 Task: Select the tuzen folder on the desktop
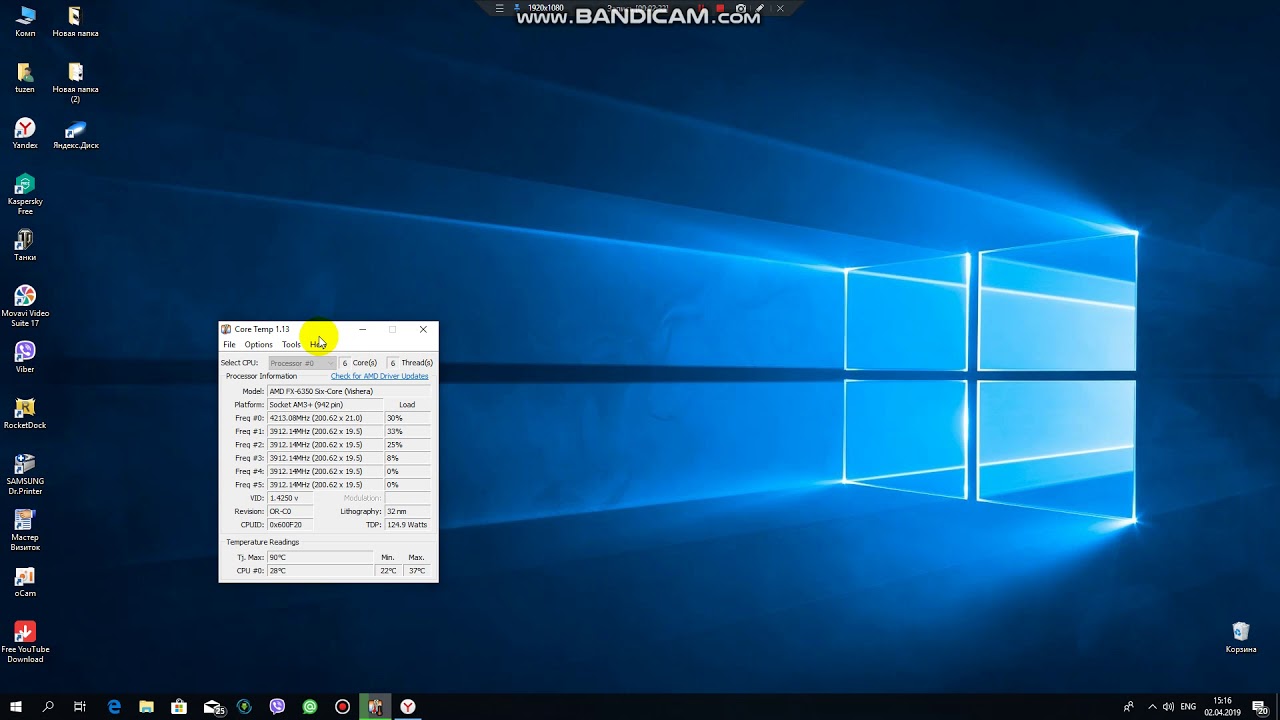[x=25, y=78]
